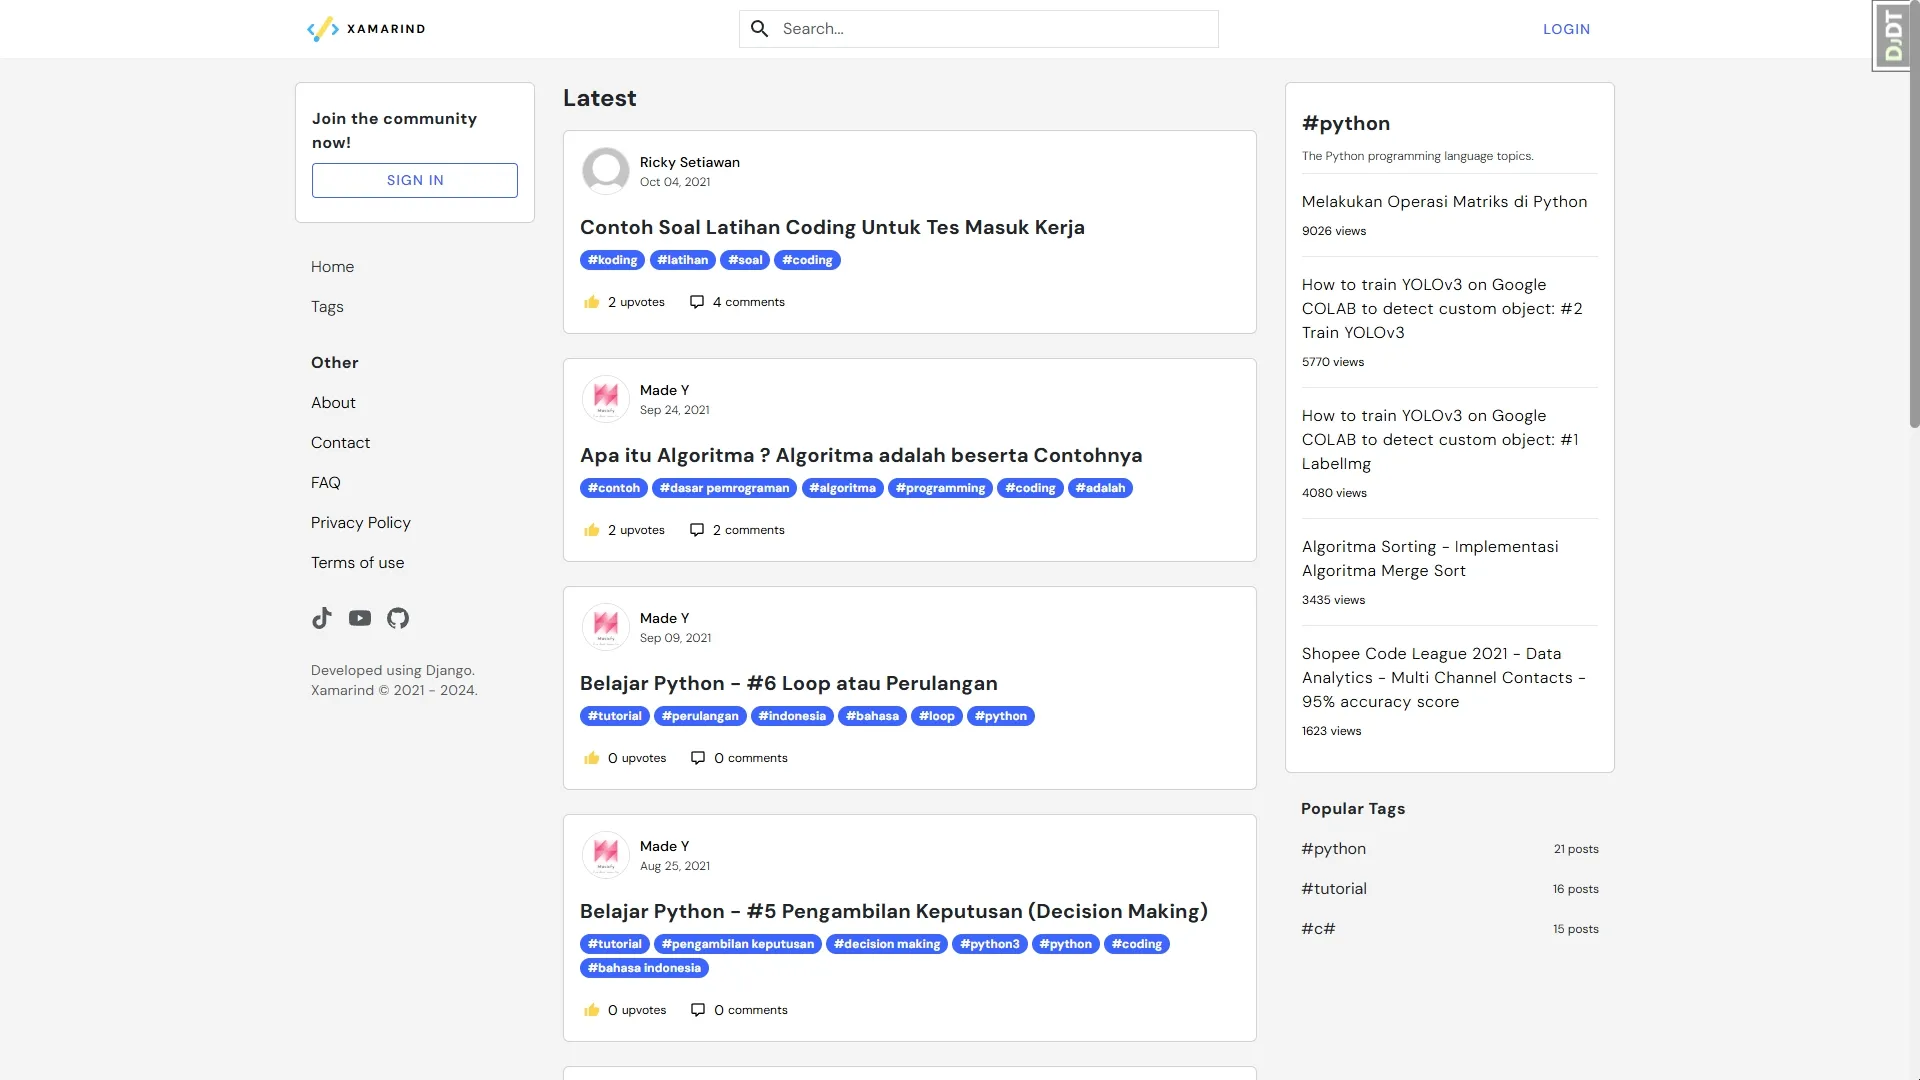Viewport: 1920px width, 1080px height.
Task: Open comments icon on Apa itu Algoritma post
Action: (697, 530)
